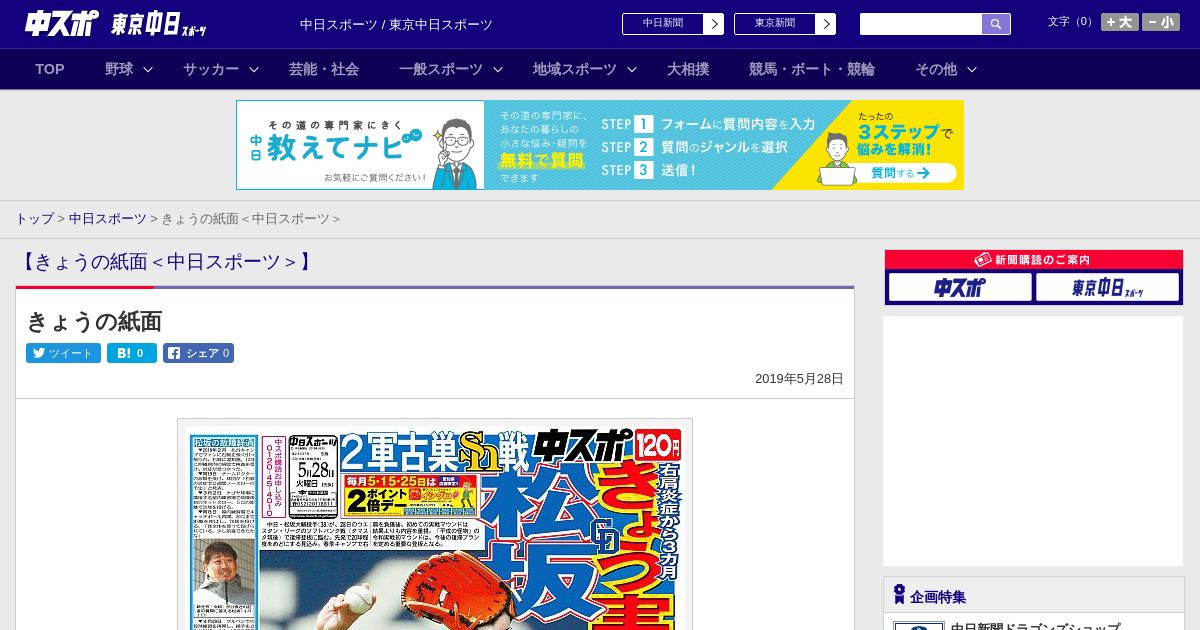Open the 一般スポーツ menu item
The width and height of the screenshot is (1200, 630).
tap(441, 69)
